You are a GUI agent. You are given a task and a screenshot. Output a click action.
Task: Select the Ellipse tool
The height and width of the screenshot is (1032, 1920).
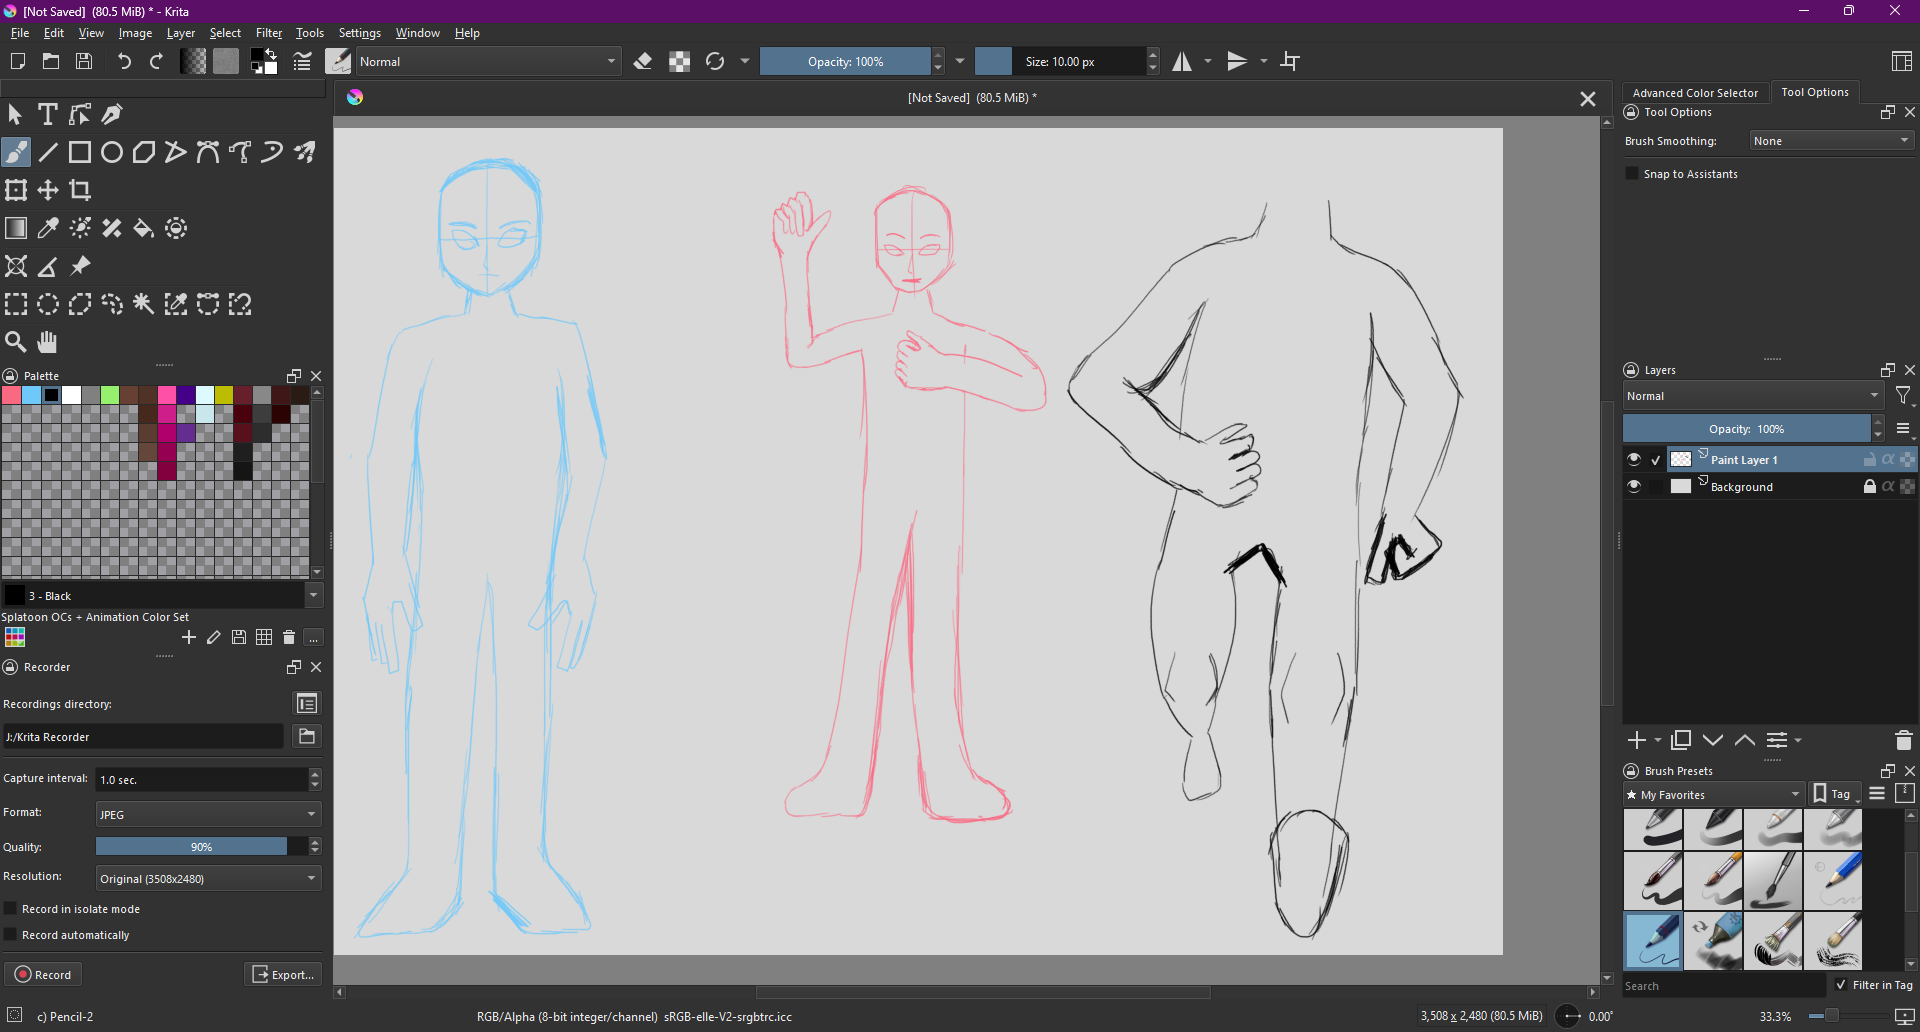[x=112, y=152]
